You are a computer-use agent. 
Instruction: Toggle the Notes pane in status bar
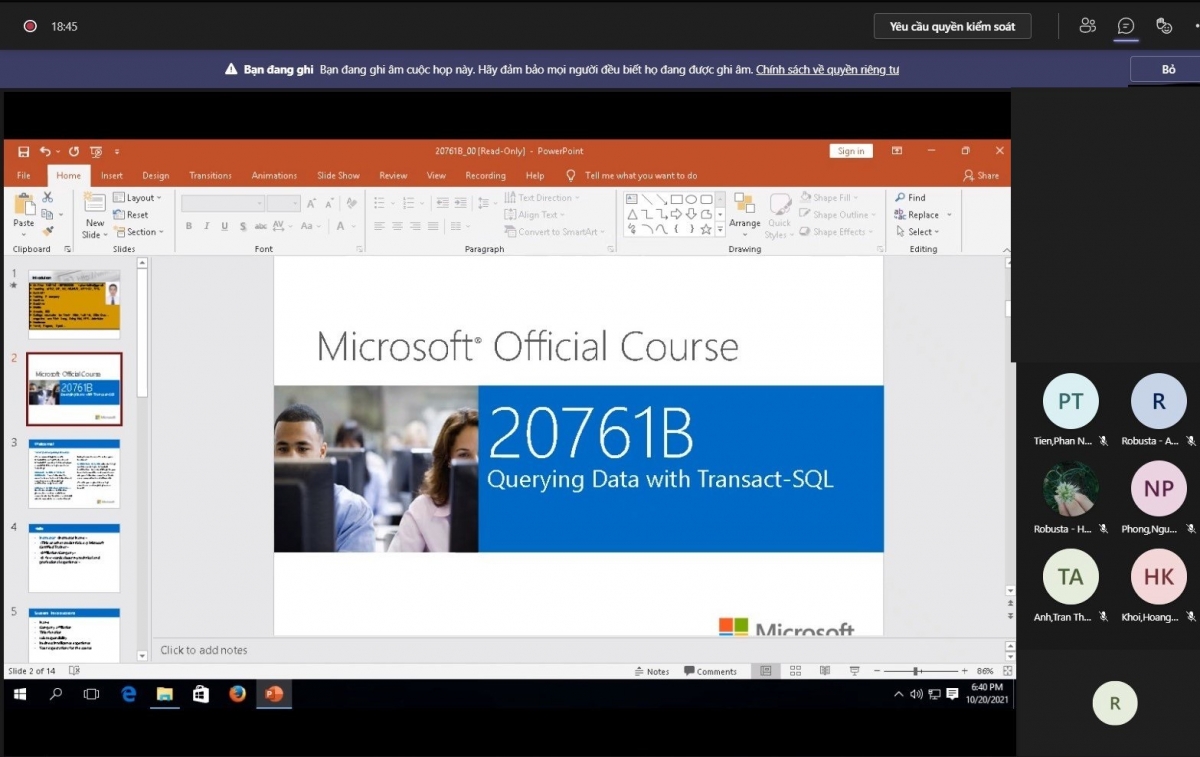[651, 671]
